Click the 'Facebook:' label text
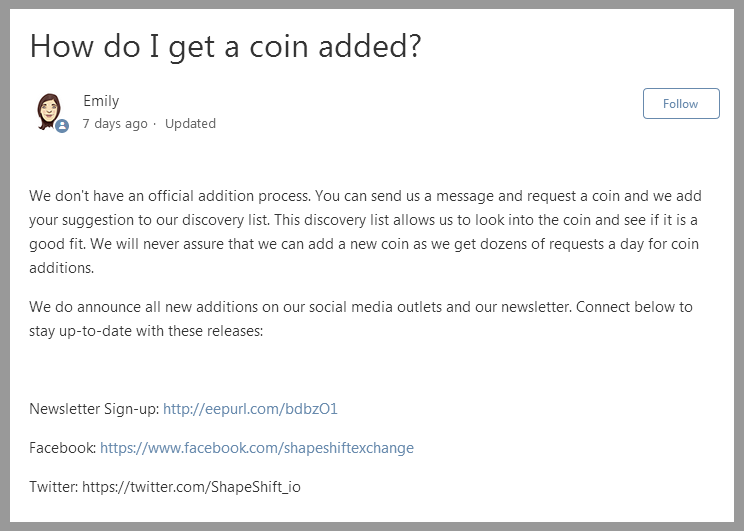This screenshot has height=531, width=744. coord(63,447)
